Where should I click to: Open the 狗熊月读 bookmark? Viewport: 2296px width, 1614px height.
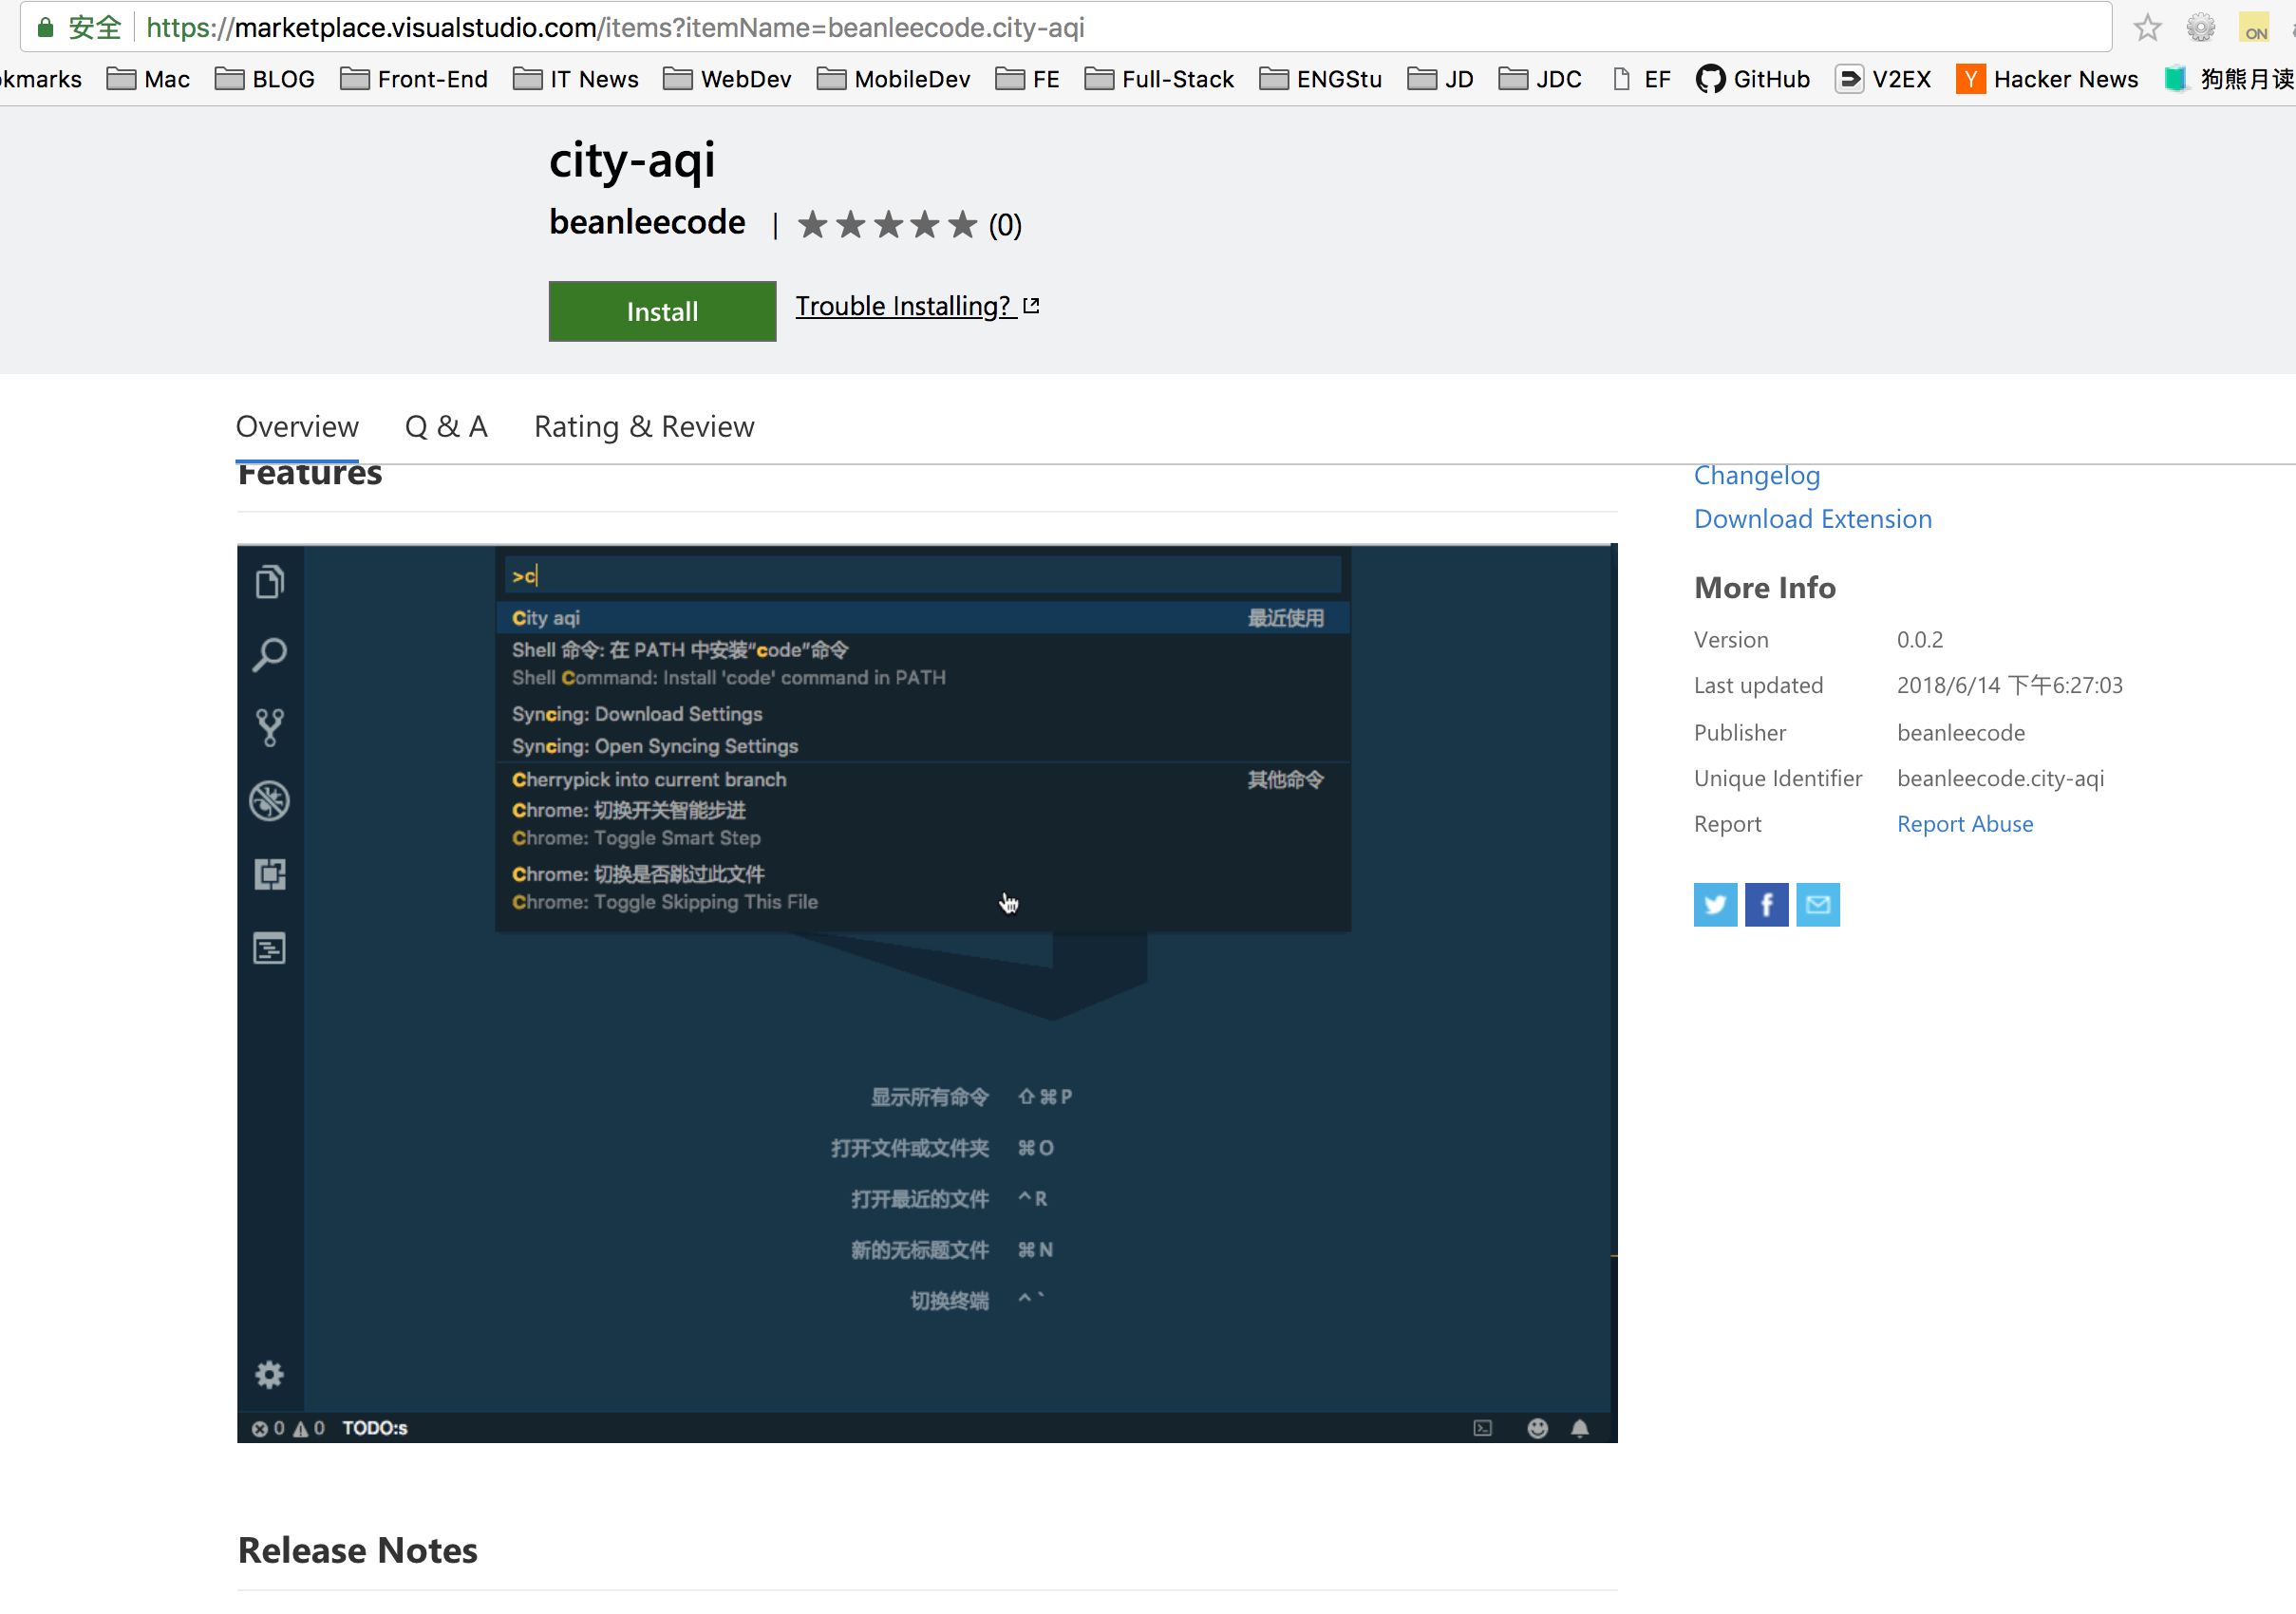(2229, 79)
